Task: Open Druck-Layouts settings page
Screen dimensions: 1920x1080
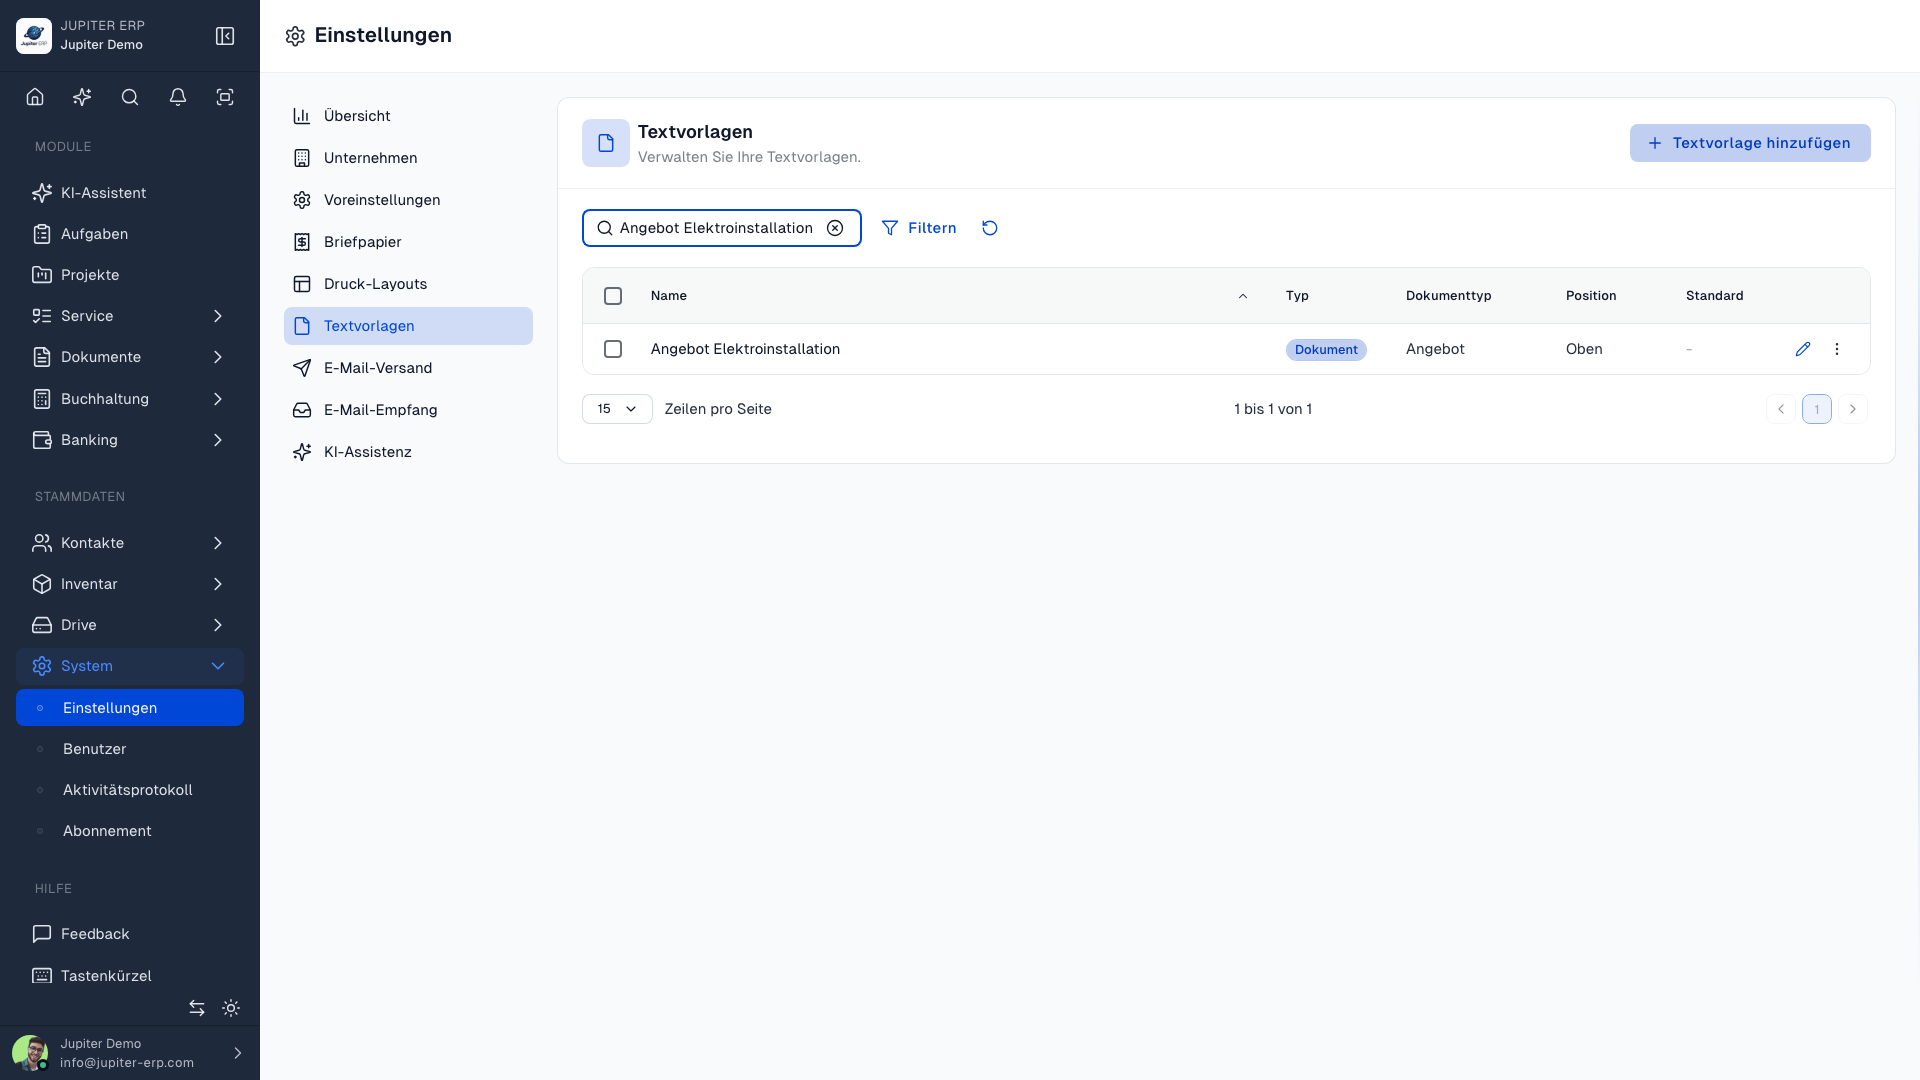Action: [x=408, y=284]
